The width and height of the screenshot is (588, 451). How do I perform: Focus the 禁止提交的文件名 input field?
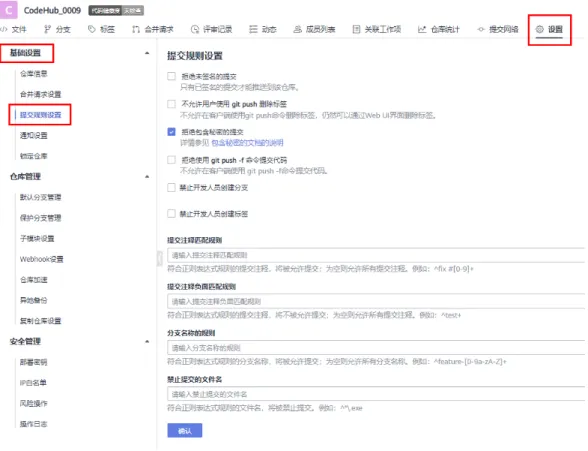pyautogui.click(x=376, y=394)
